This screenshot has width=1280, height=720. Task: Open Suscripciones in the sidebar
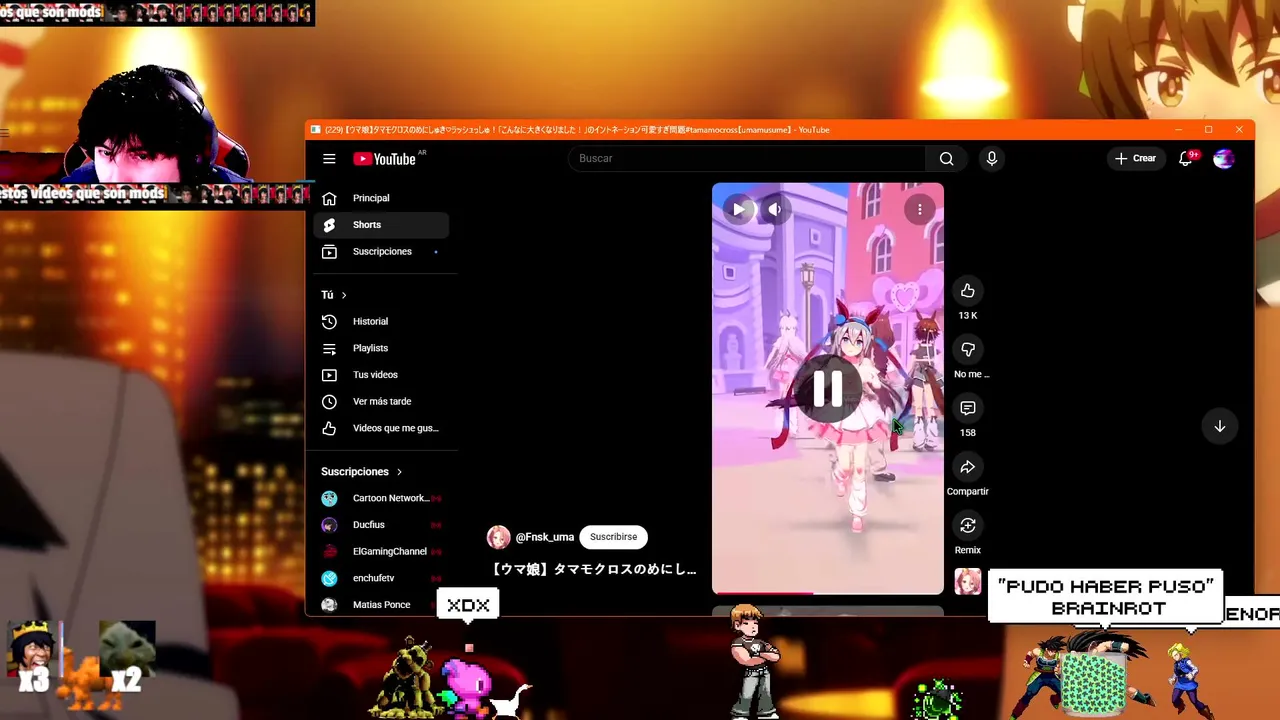pyautogui.click(x=381, y=252)
